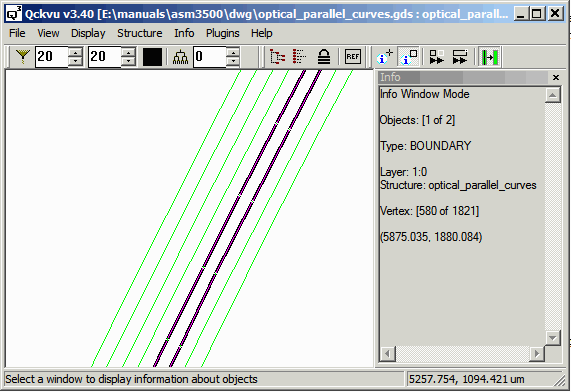Open the Plugins menu
Screen dimensions: 571x392
[223, 33]
